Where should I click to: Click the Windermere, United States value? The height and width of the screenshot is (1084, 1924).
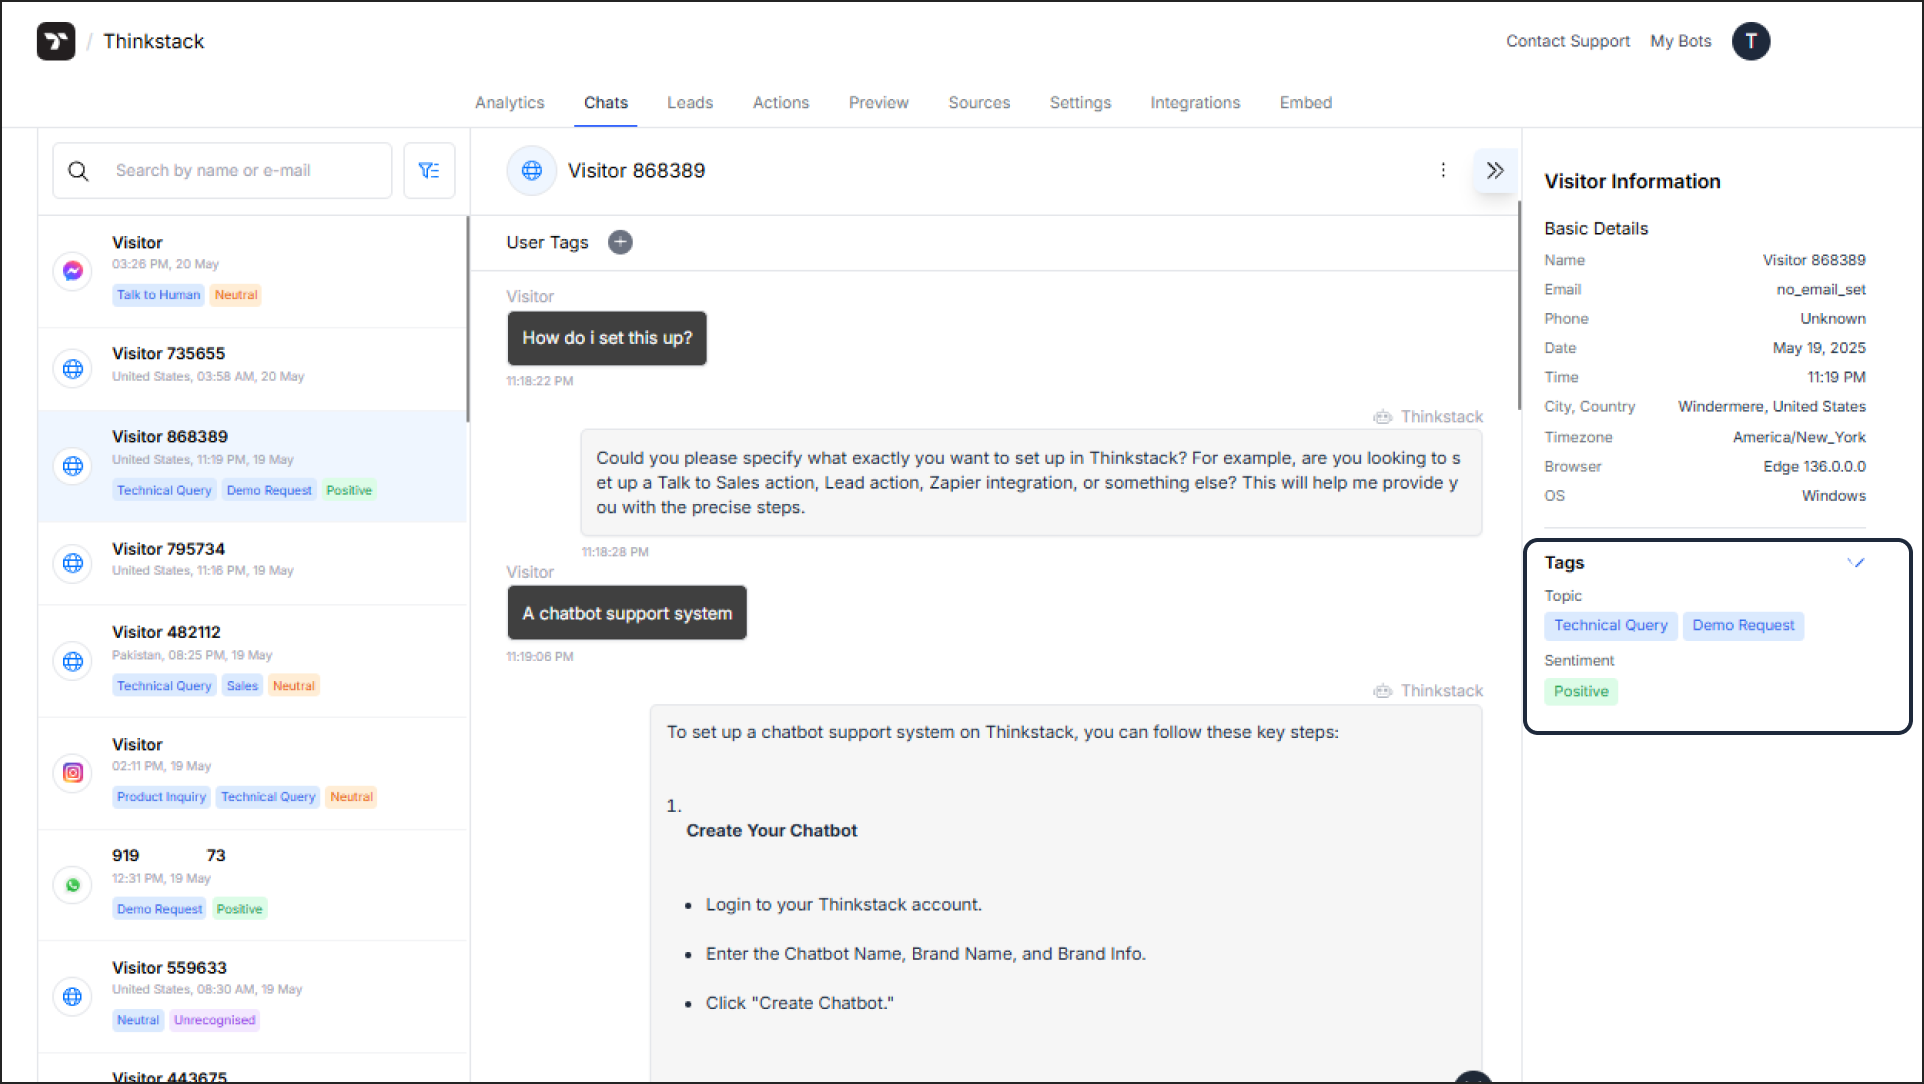click(x=1771, y=407)
